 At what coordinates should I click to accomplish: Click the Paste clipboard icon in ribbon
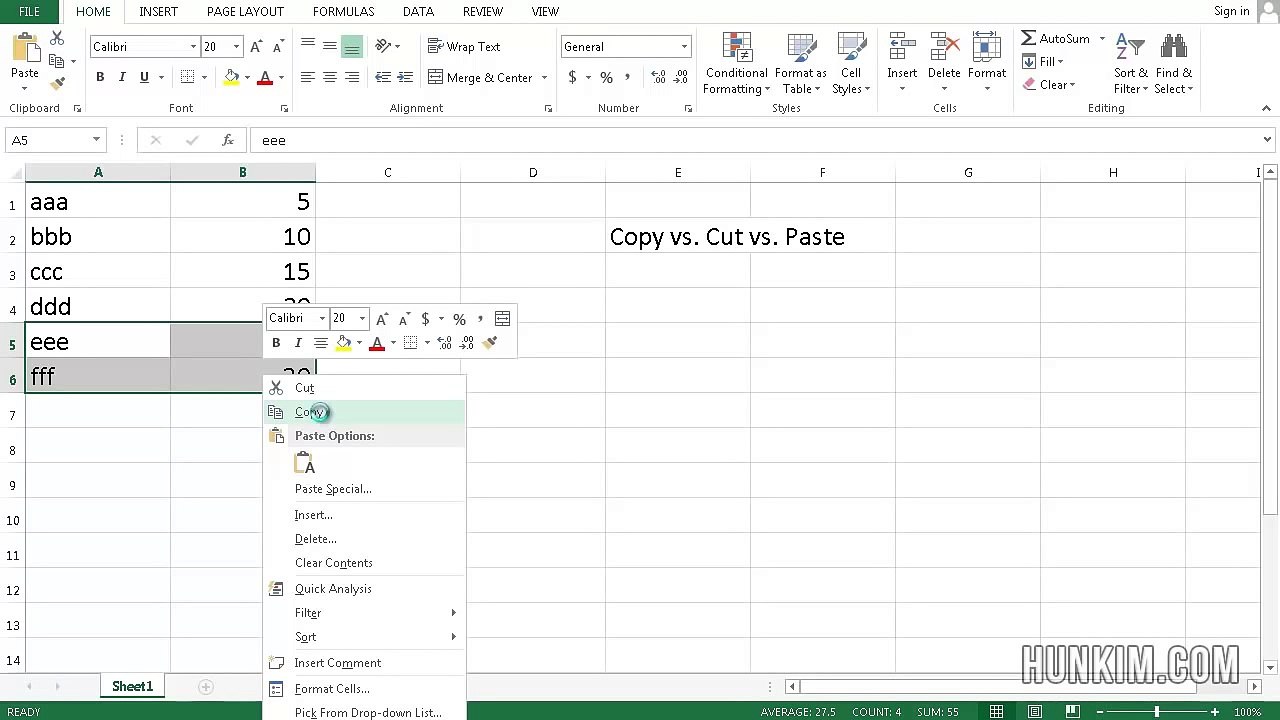[x=24, y=49]
